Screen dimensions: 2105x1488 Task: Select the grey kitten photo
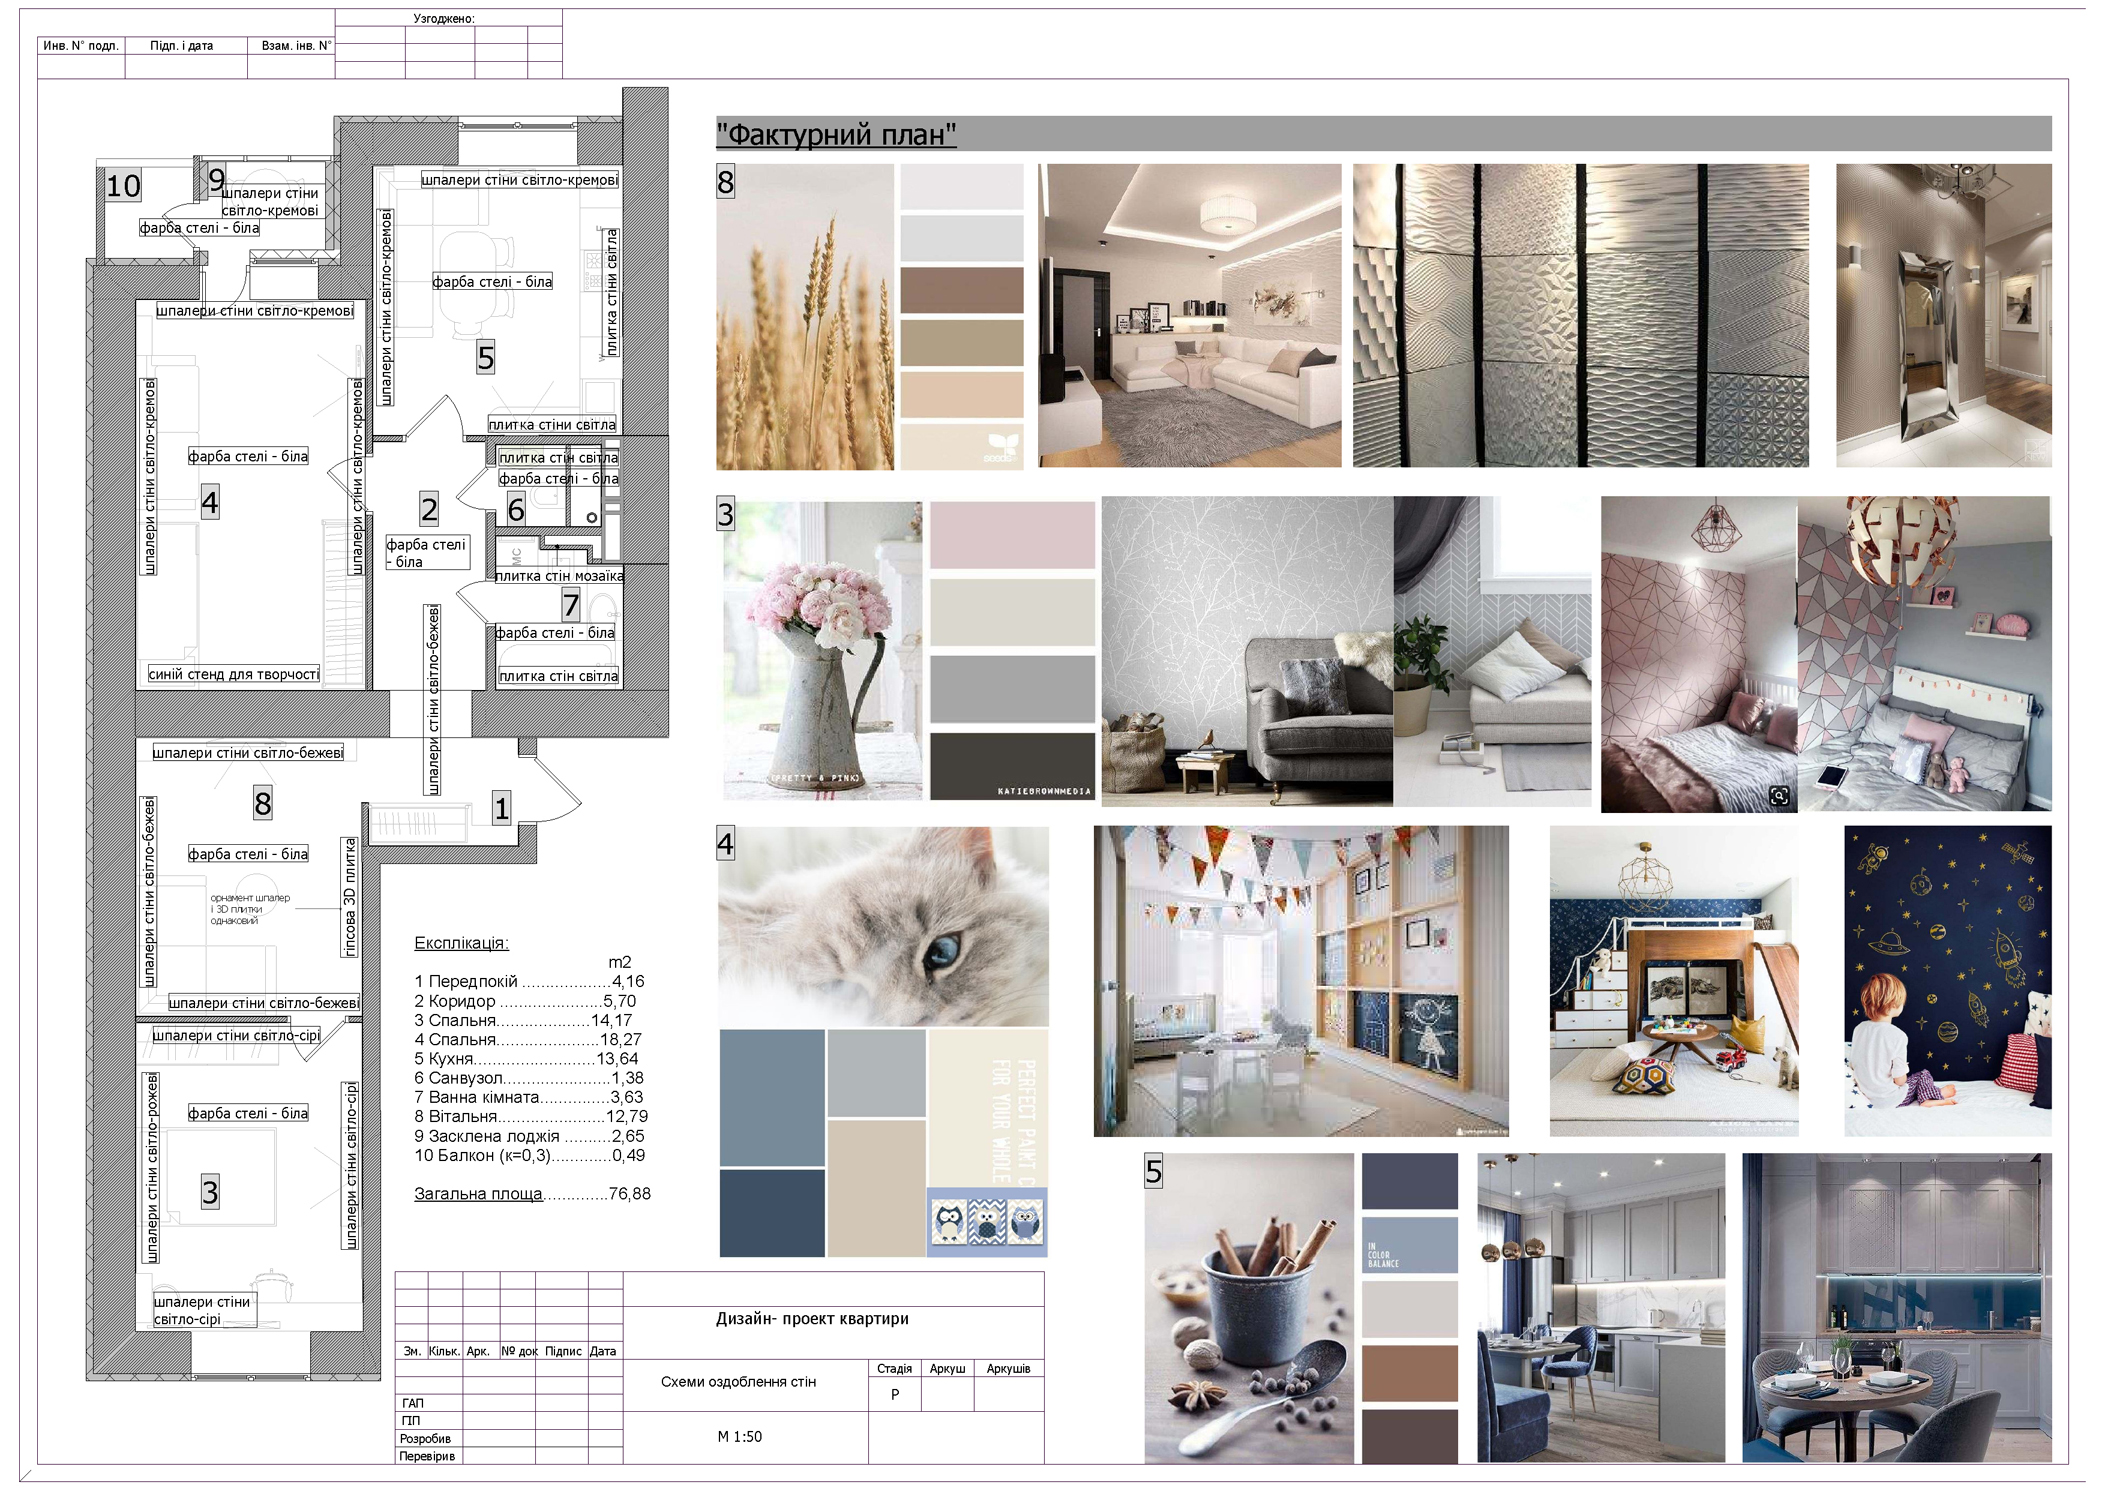[x=883, y=926]
